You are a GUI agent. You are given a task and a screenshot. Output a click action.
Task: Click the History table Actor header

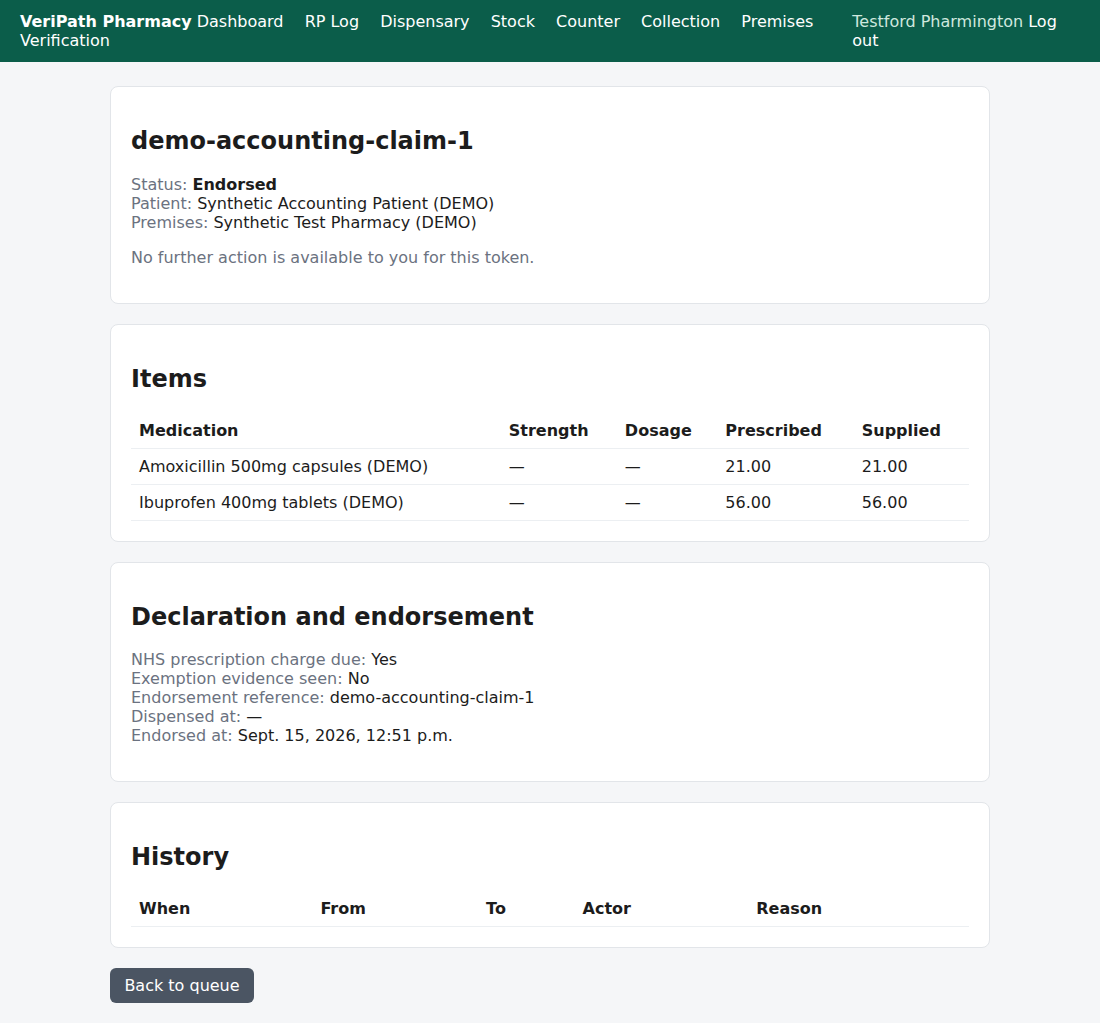[x=606, y=908]
